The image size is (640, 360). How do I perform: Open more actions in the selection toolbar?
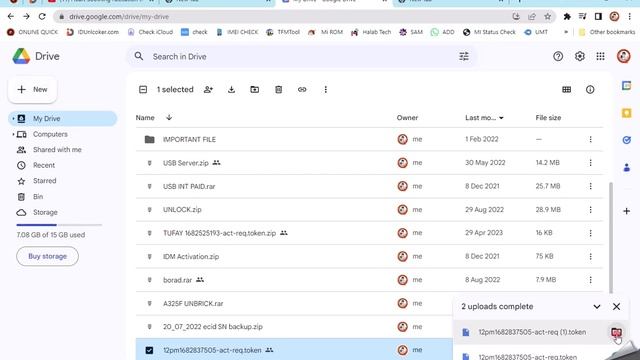(325, 89)
